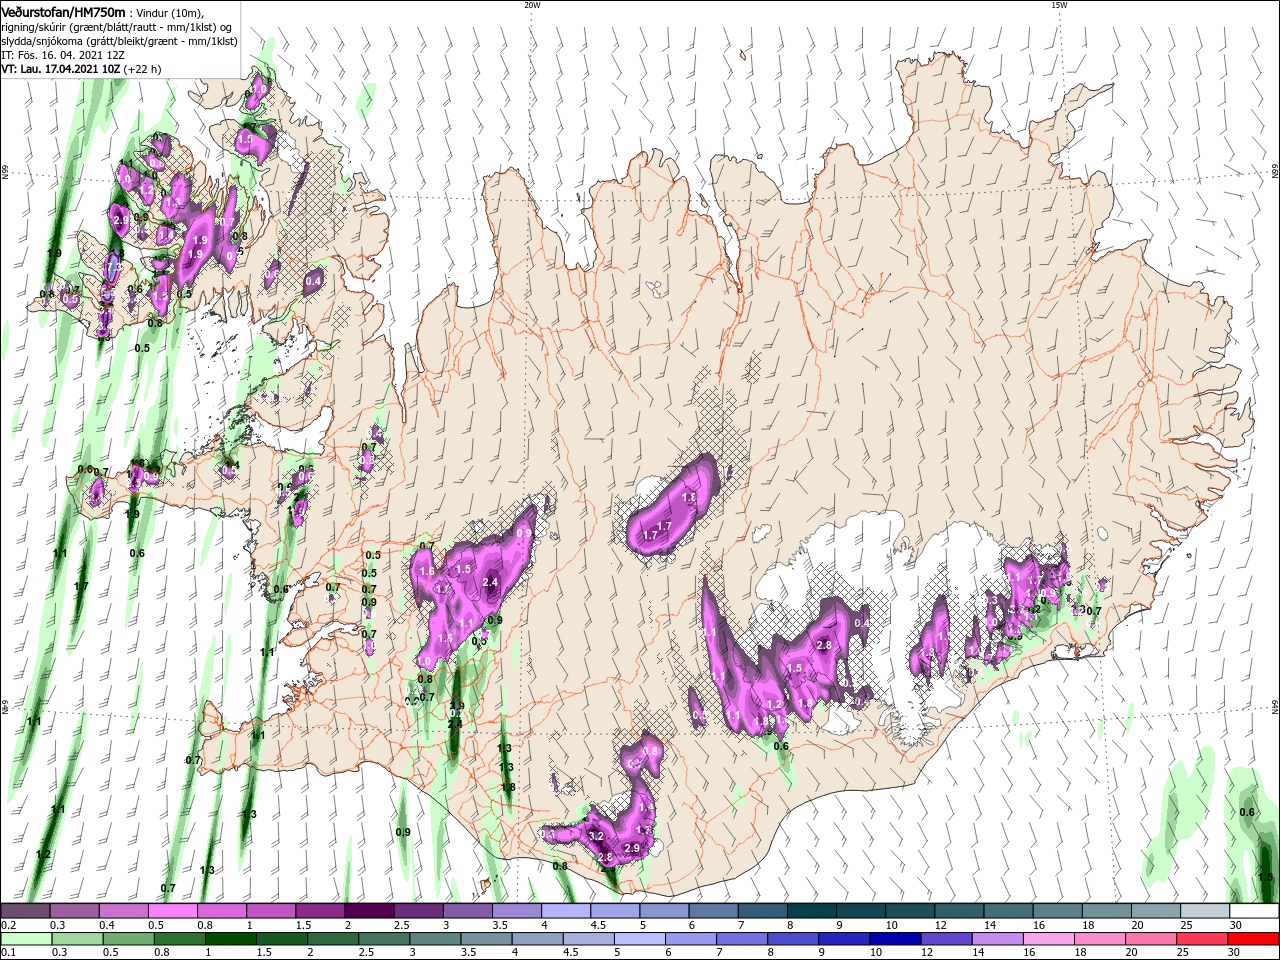Viewport: 1280px width, 960px height.
Task: Pick the violet 12–14 rain legend swatch
Action: click(945, 939)
